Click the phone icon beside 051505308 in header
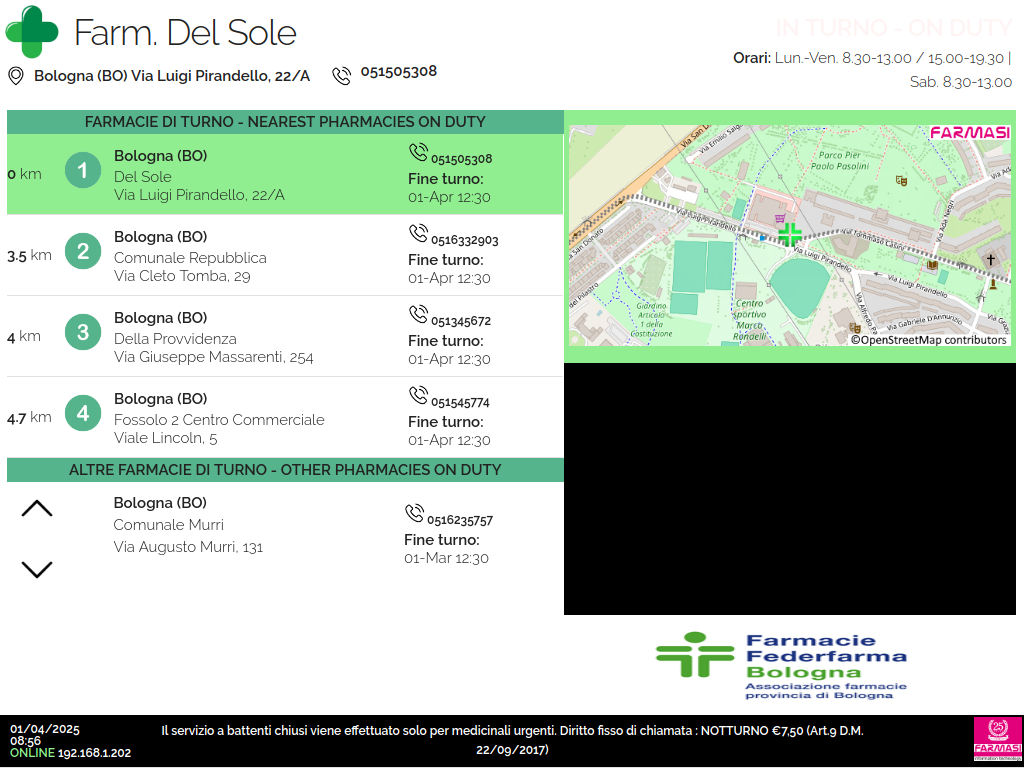The width and height of the screenshot is (1024, 768). click(342, 75)
